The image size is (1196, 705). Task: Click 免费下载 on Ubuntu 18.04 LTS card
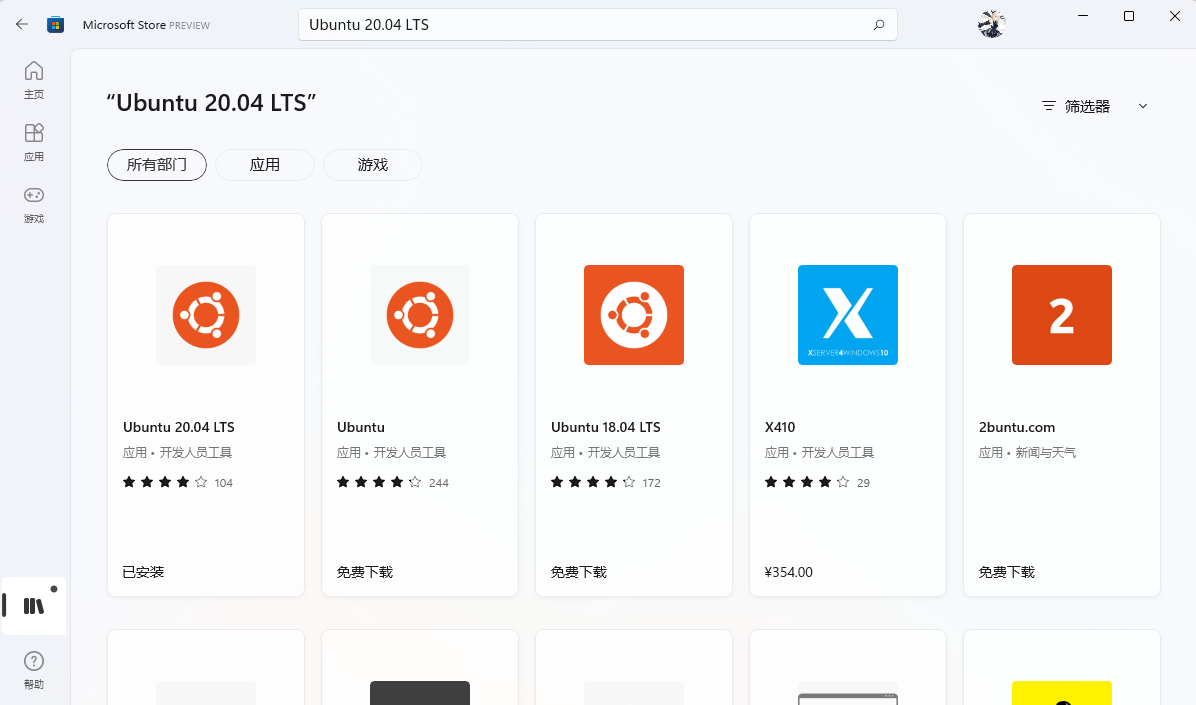[579, 572]
